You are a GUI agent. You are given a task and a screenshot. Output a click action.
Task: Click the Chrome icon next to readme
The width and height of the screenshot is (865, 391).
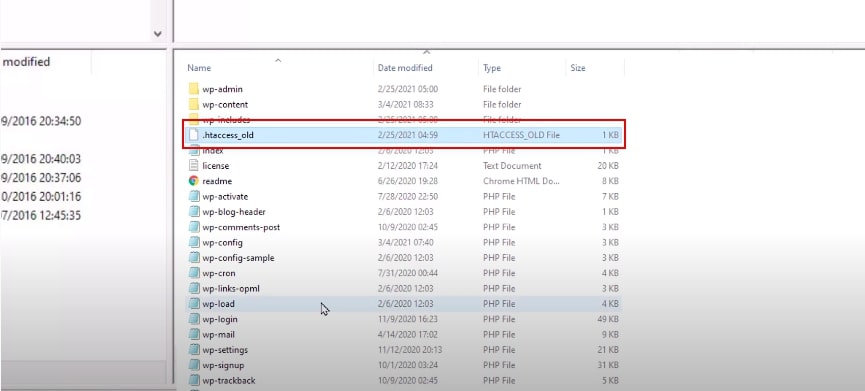point(193,181)
